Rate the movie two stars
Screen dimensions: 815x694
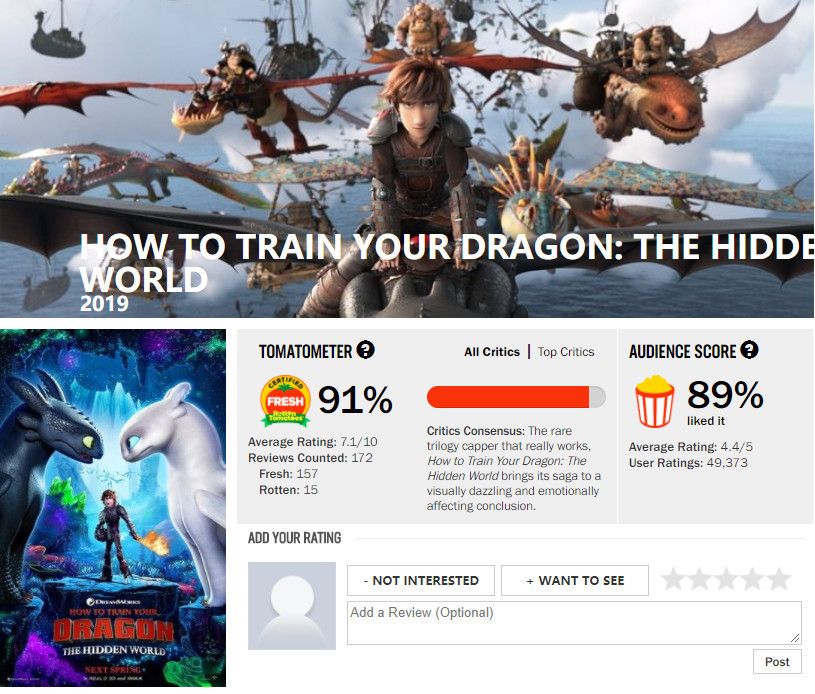pyautogui.click(x=700, y=579)
